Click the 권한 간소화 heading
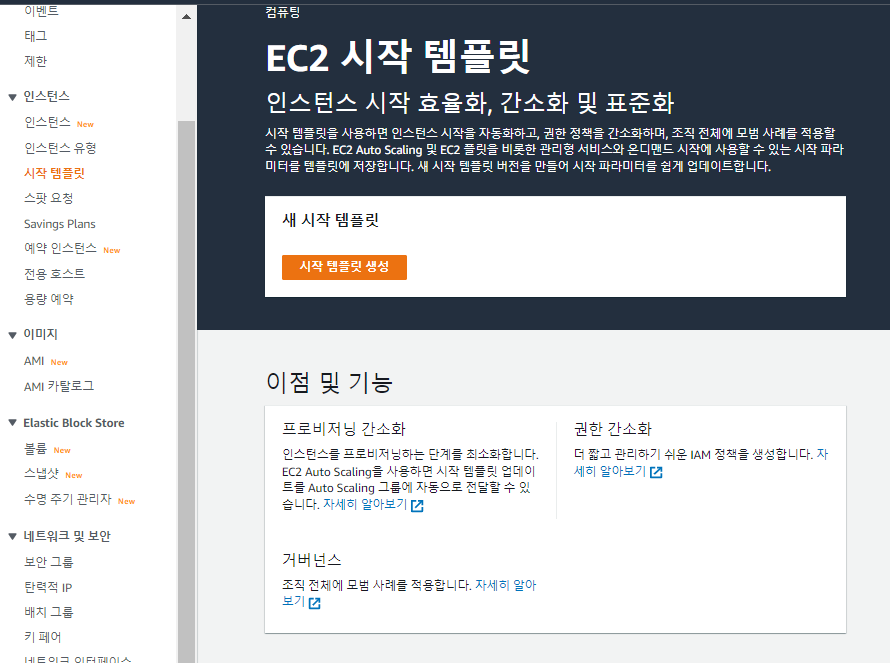 coord(613,429)
